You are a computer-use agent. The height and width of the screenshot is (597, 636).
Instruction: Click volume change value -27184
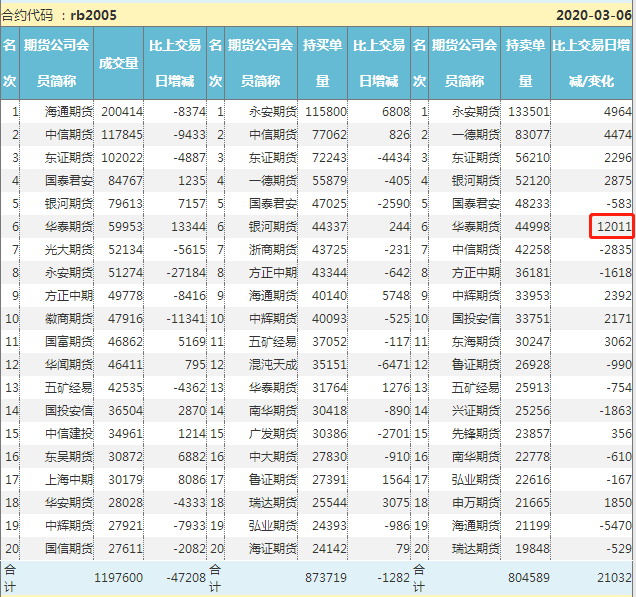pyautogui.click(x=186, y=273)
